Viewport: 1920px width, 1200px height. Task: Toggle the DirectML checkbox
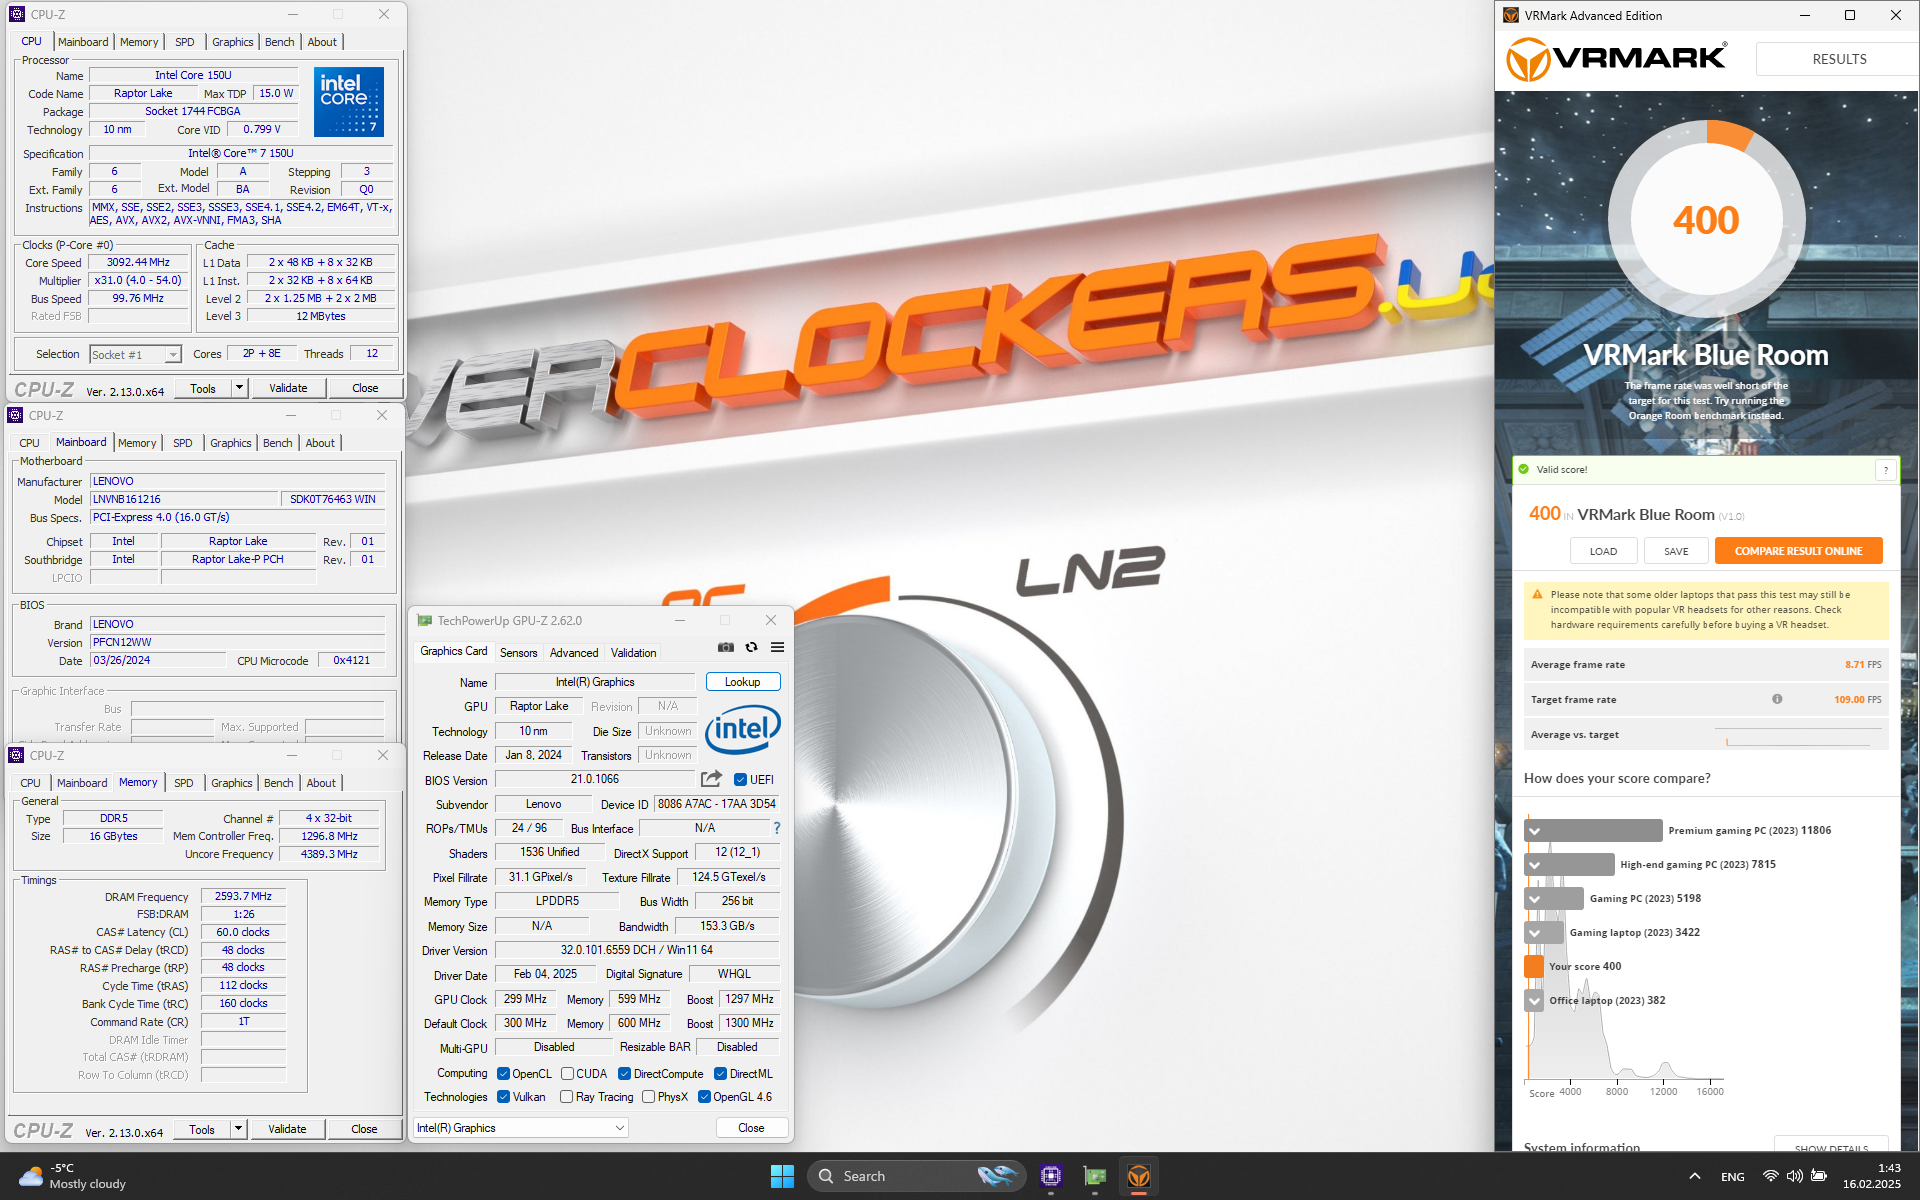720,1074
